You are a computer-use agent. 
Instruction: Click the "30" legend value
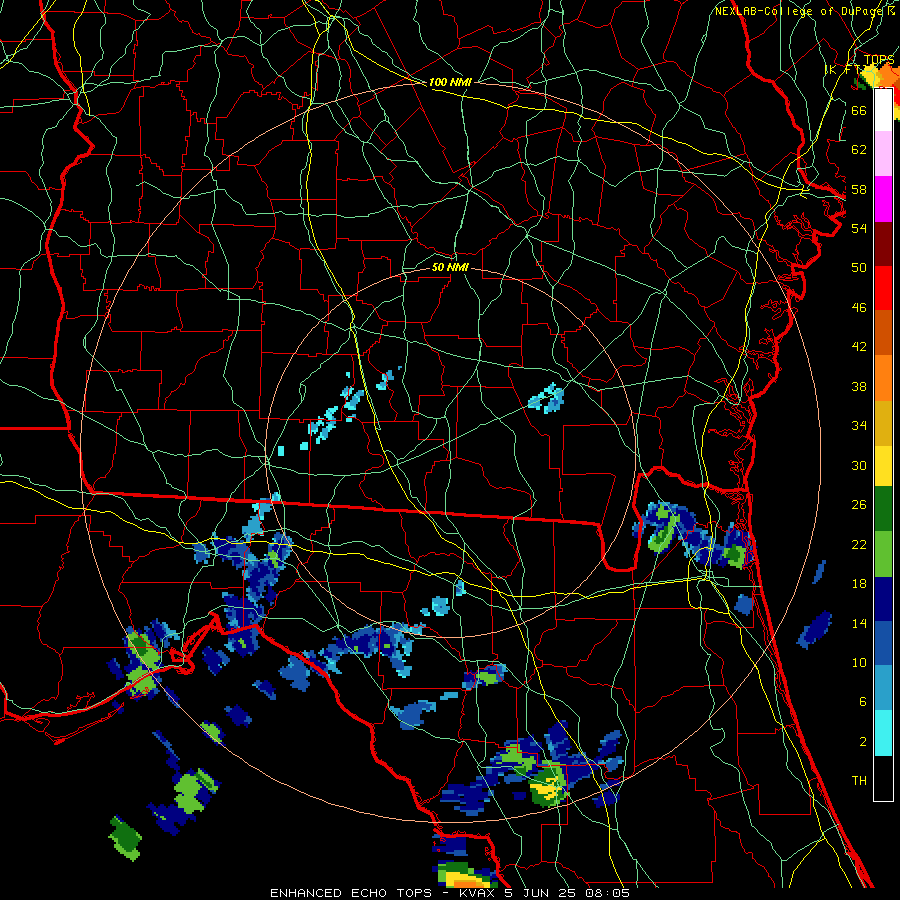point(859,465)
